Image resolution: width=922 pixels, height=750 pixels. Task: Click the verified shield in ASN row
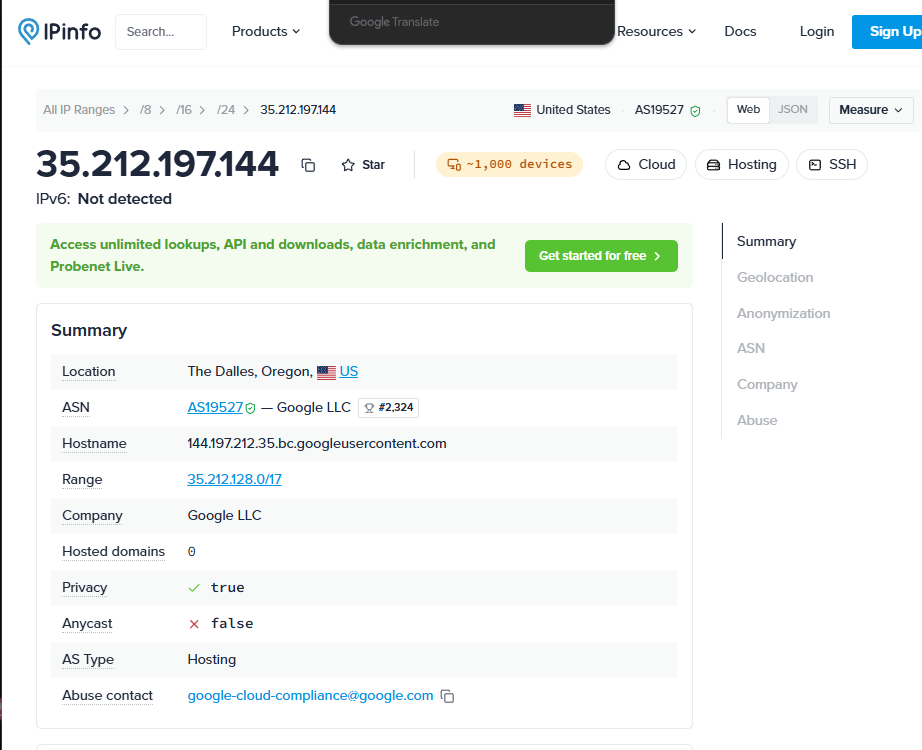(x=250, y=408)
